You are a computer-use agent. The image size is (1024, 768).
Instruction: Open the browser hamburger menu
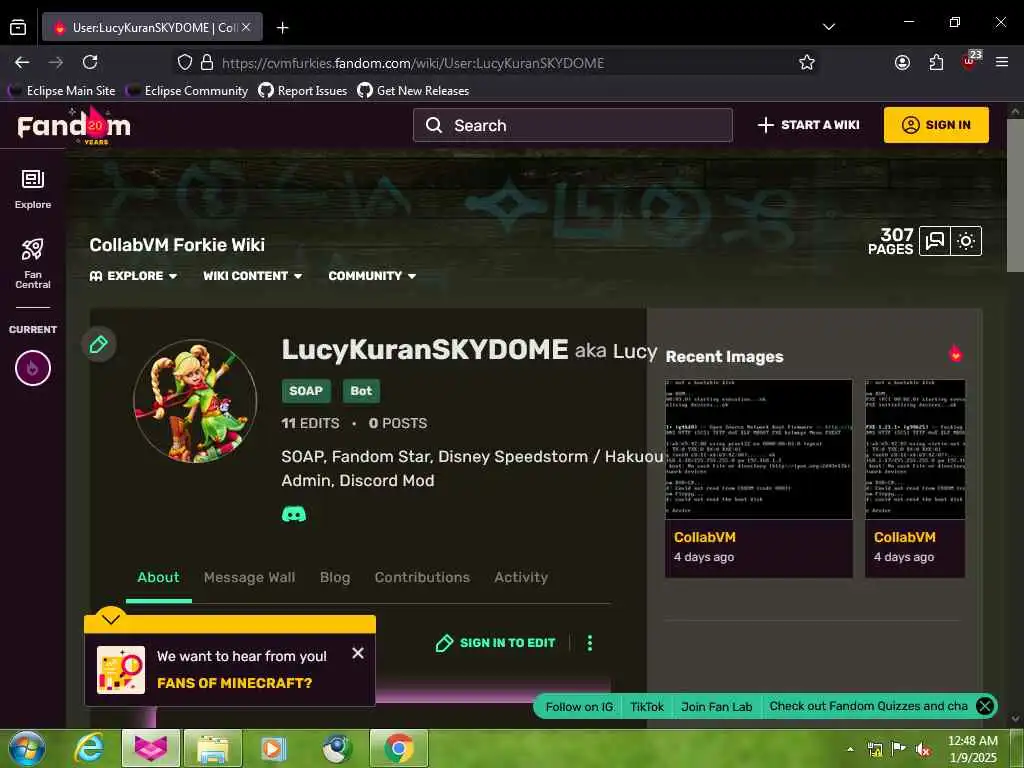pyautogui.click(x=1002, y=63)
